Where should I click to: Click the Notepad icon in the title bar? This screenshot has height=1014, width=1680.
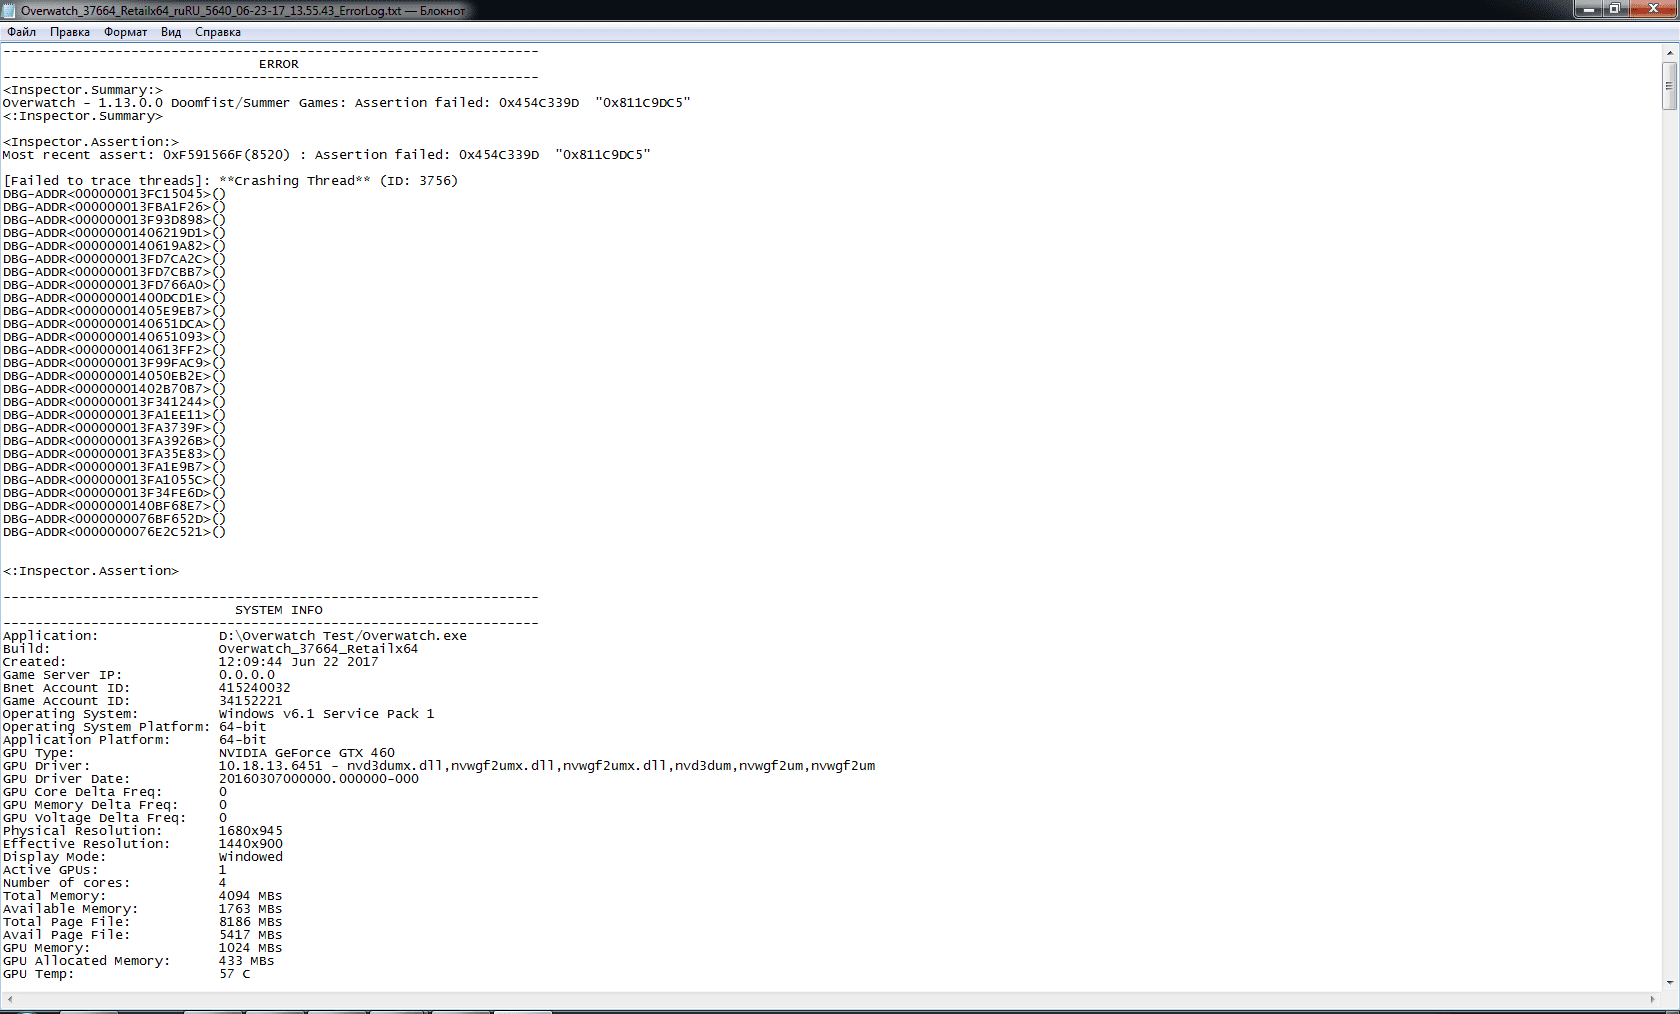pyautogui.click(x=10, y=10)
